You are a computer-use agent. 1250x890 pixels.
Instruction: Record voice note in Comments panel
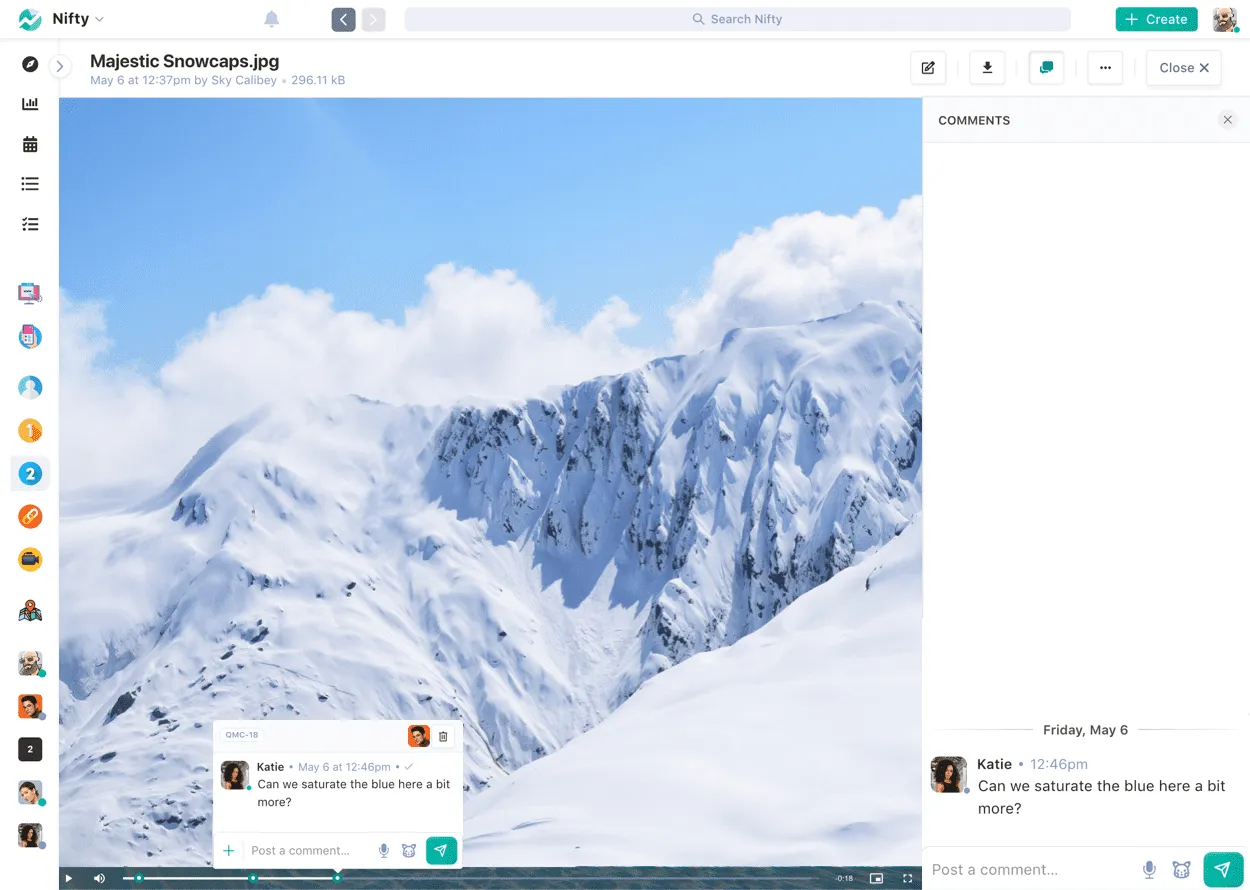tap(1150, 869)
